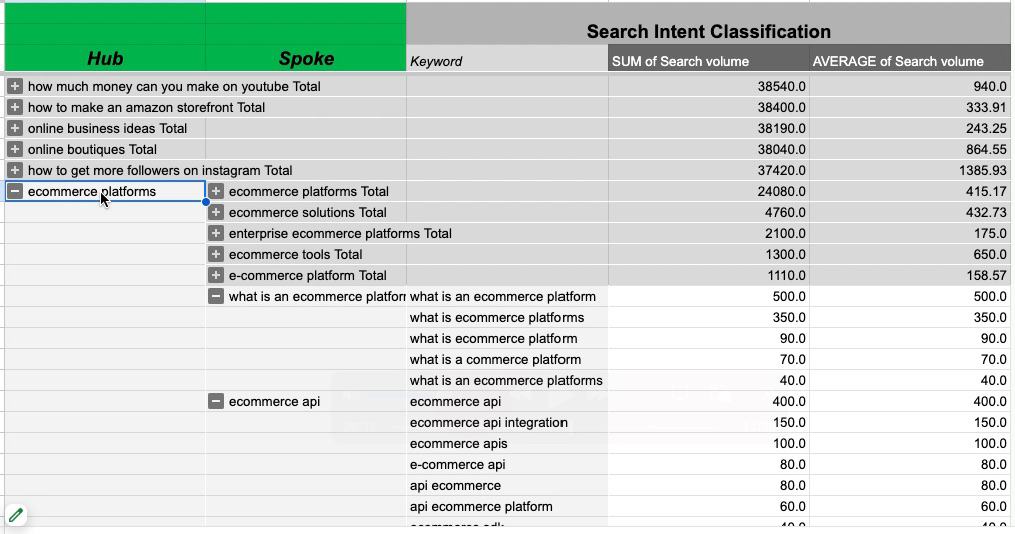
Task: Select the 'Hub' column header
Action: 105,59
